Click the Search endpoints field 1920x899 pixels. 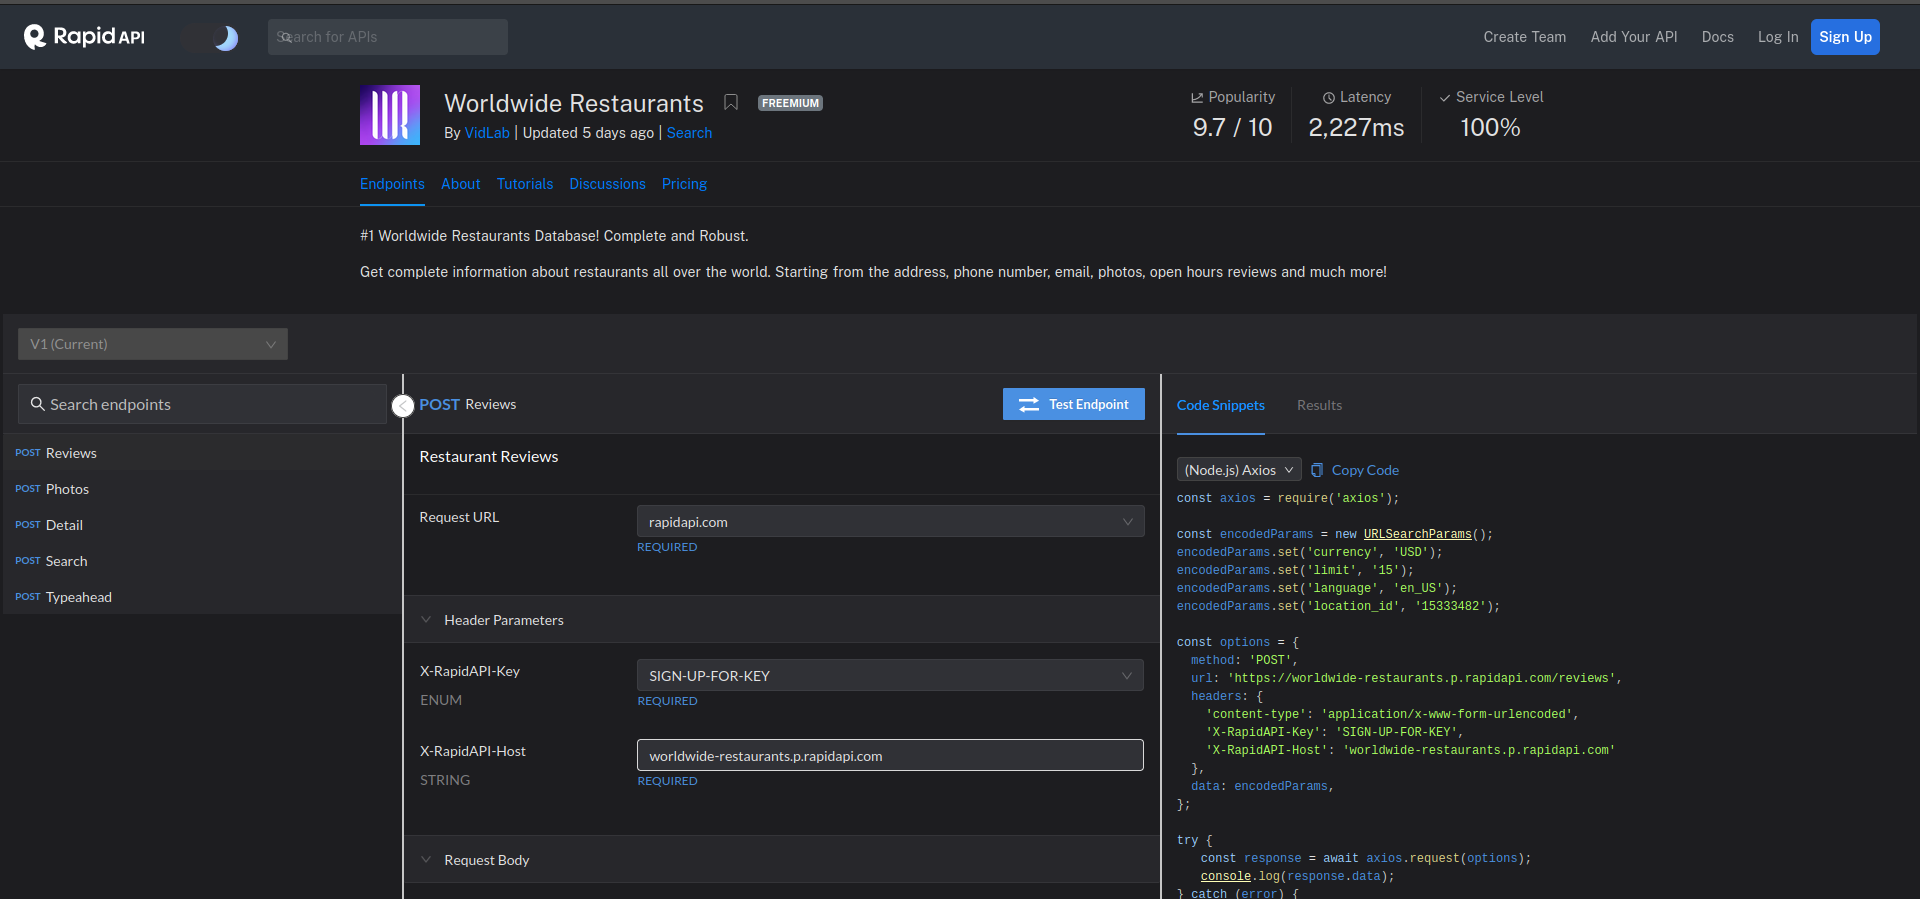tap(202, 404)
